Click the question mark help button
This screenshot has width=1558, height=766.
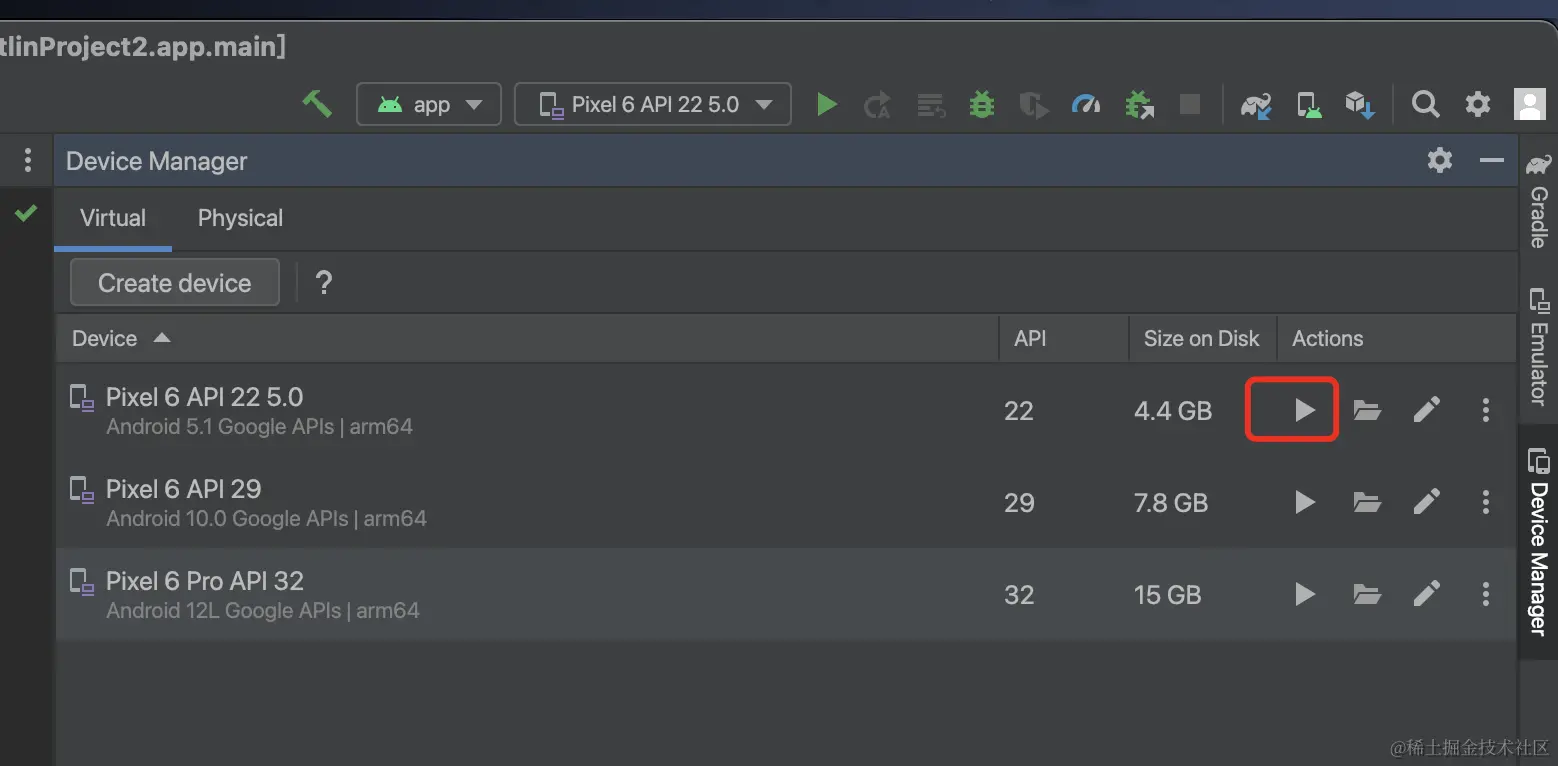(324, 283)
